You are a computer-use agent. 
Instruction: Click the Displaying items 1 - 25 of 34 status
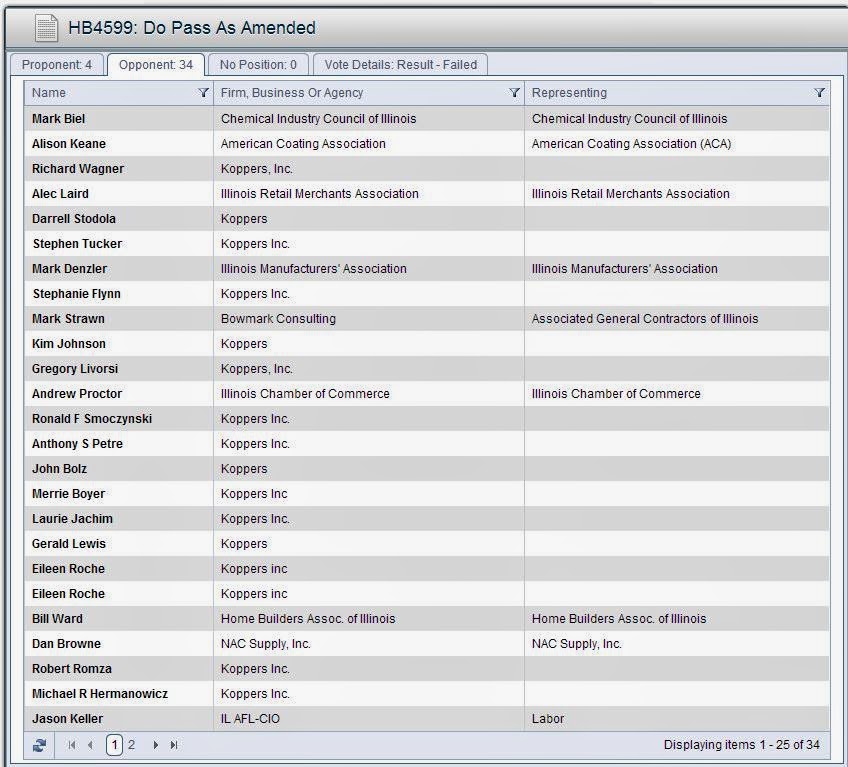click(741, 745)
